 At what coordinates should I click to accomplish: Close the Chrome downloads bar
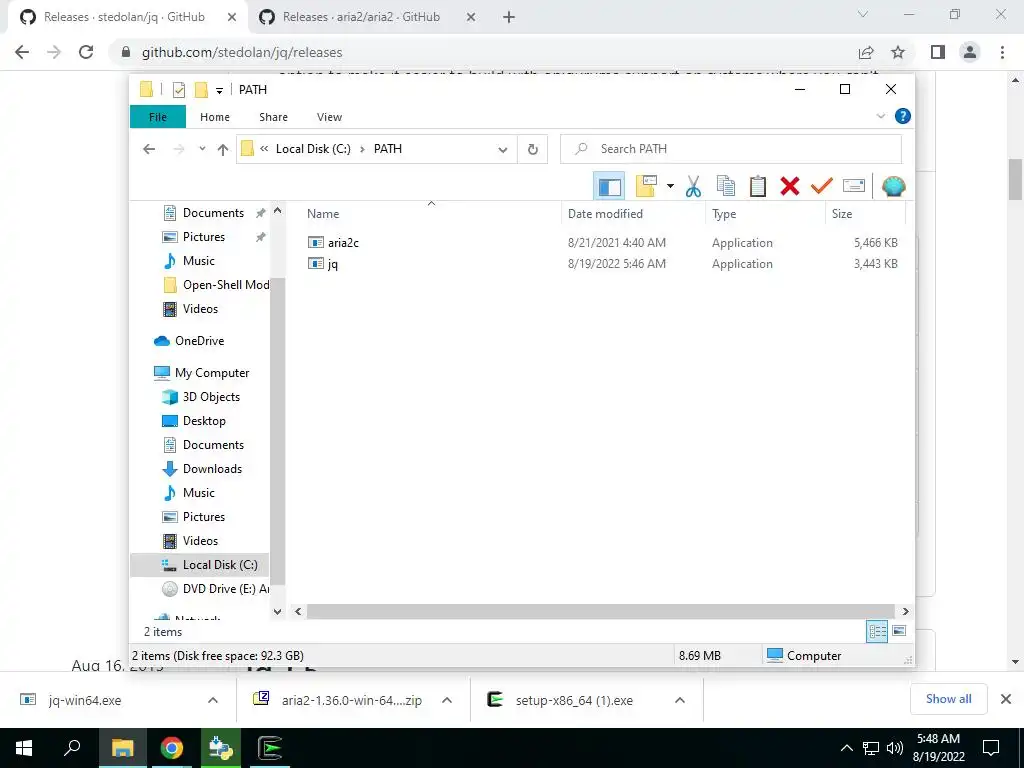tap(1006, 699)
